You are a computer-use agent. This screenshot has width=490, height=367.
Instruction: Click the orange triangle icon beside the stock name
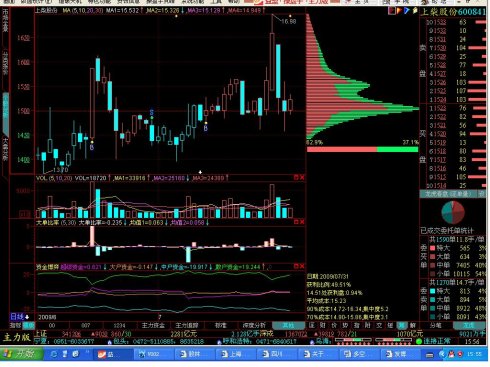pos(399,11)
